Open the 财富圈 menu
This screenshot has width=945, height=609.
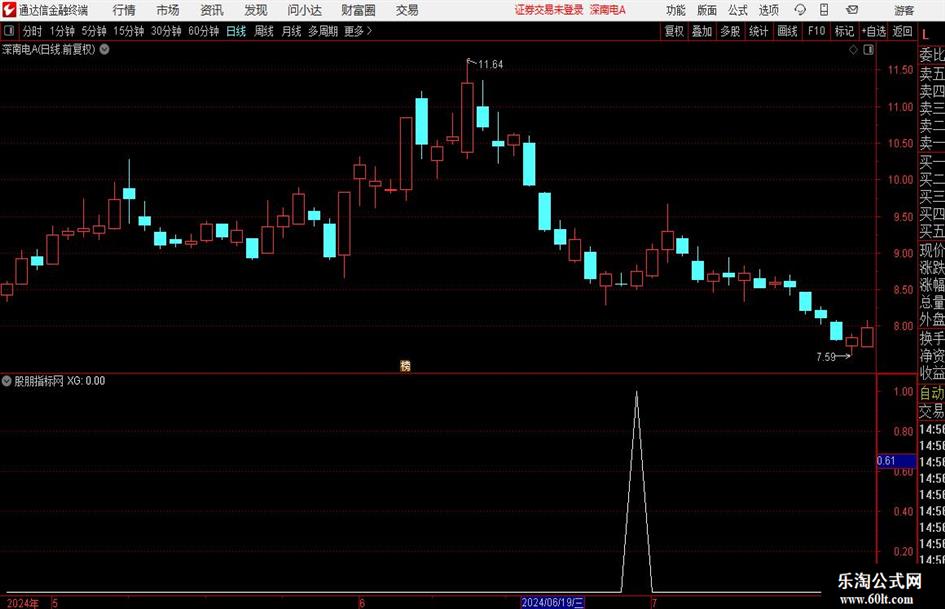tap(358, 10)
